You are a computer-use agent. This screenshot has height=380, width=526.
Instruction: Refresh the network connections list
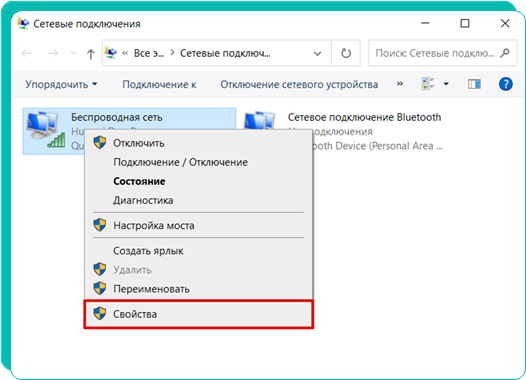(346, 53)
